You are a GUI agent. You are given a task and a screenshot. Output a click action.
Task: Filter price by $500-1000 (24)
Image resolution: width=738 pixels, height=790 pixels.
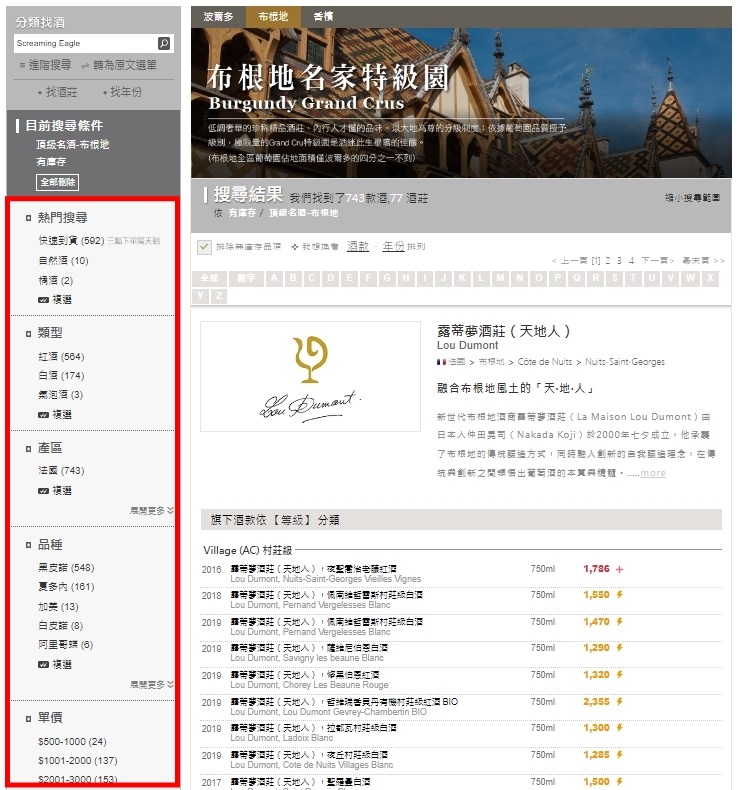[73, 742]
